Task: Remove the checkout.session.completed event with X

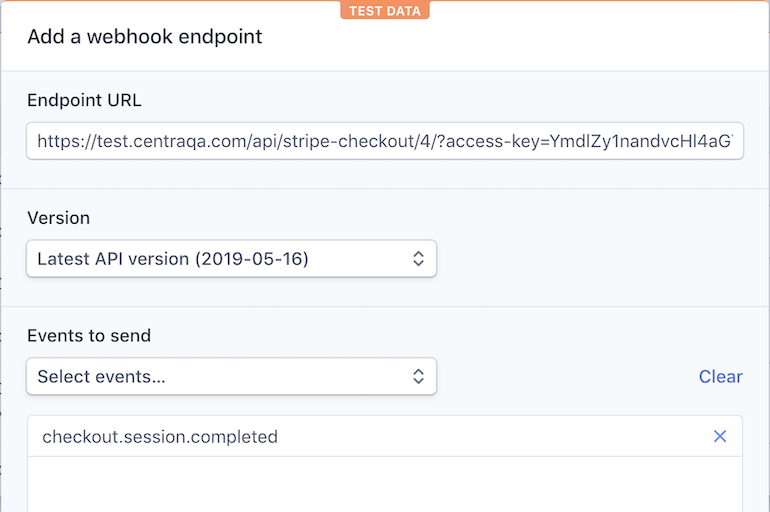Action: [720, 437]
